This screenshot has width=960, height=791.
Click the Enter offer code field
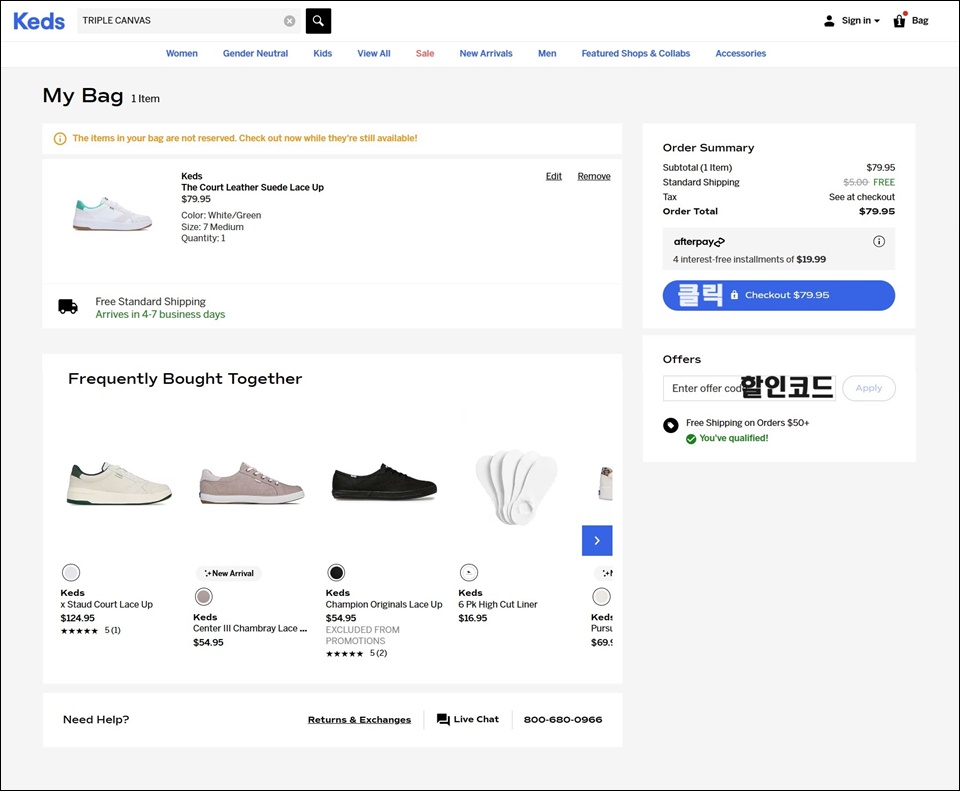[749, 388]
